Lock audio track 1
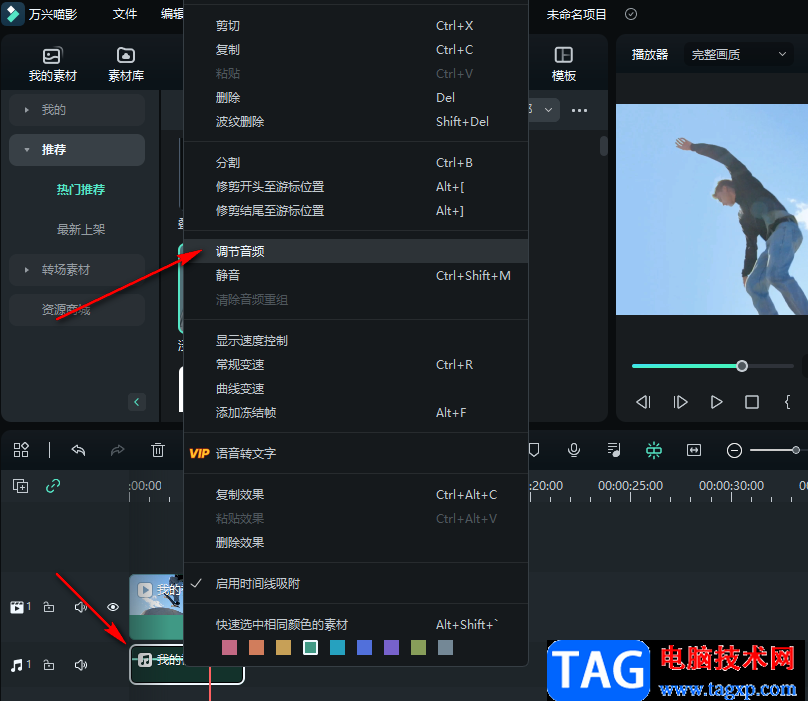 49,665
